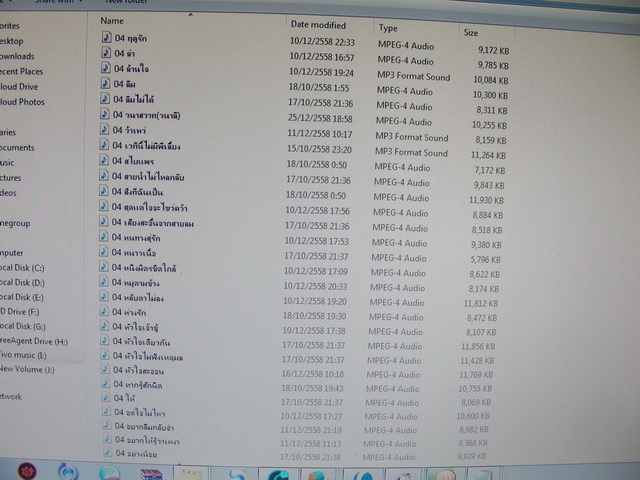Sort by the Type column header
Screen dimensions: 640x480
(x=388, y=28)
